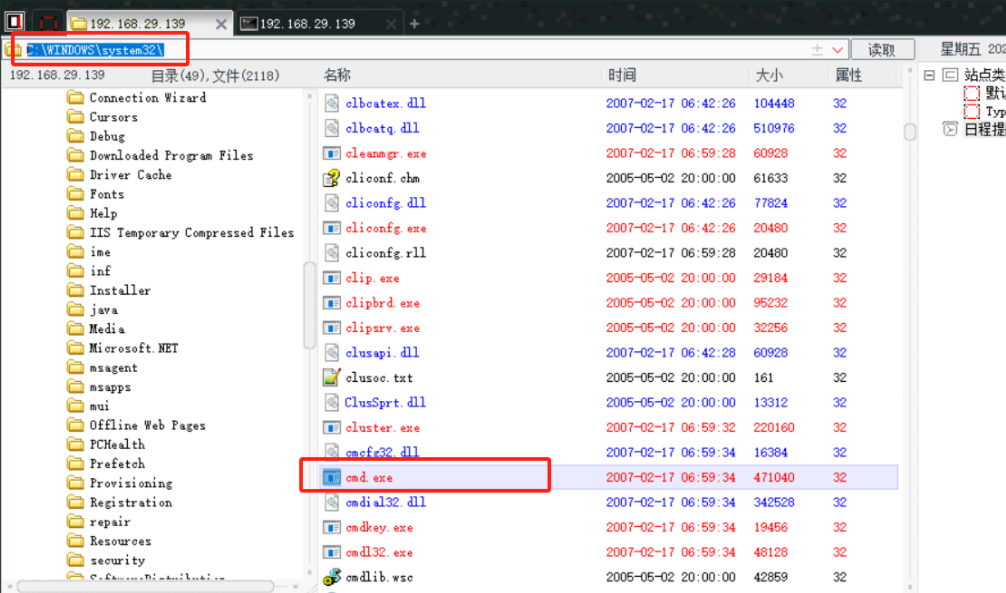Select Connection Wizard folder icon

point(76,98)
